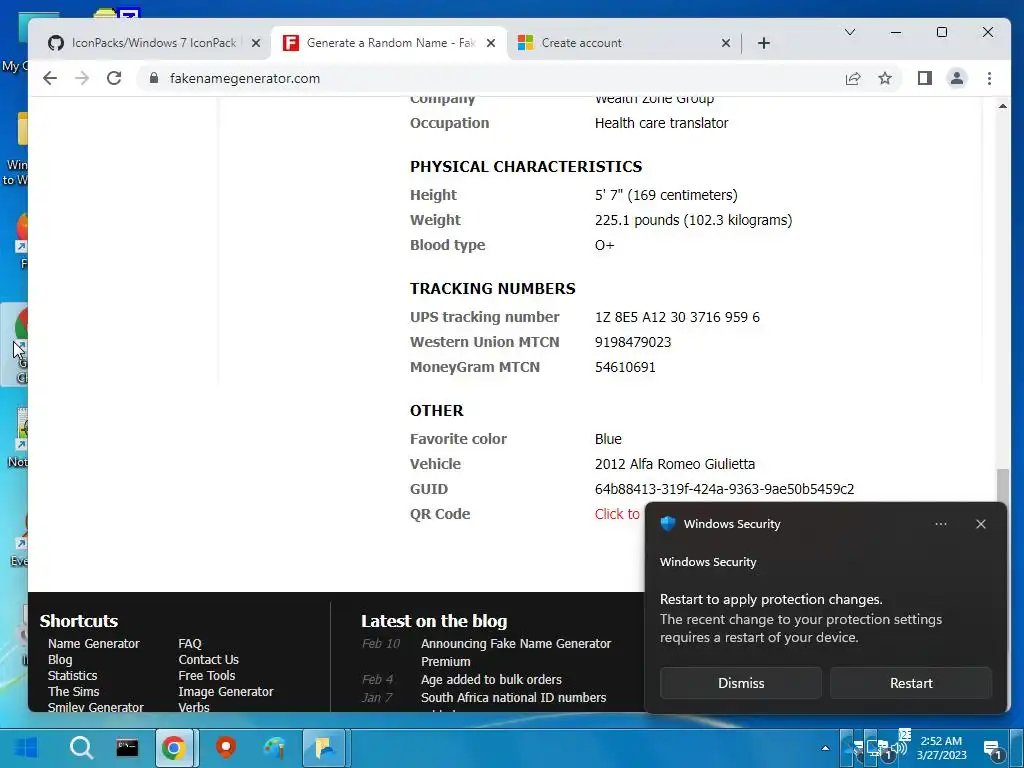Image resolution: width=1024 pixels, height=768 pixels.
Task: Open the Chrome side panel
Action: (925, 78)
